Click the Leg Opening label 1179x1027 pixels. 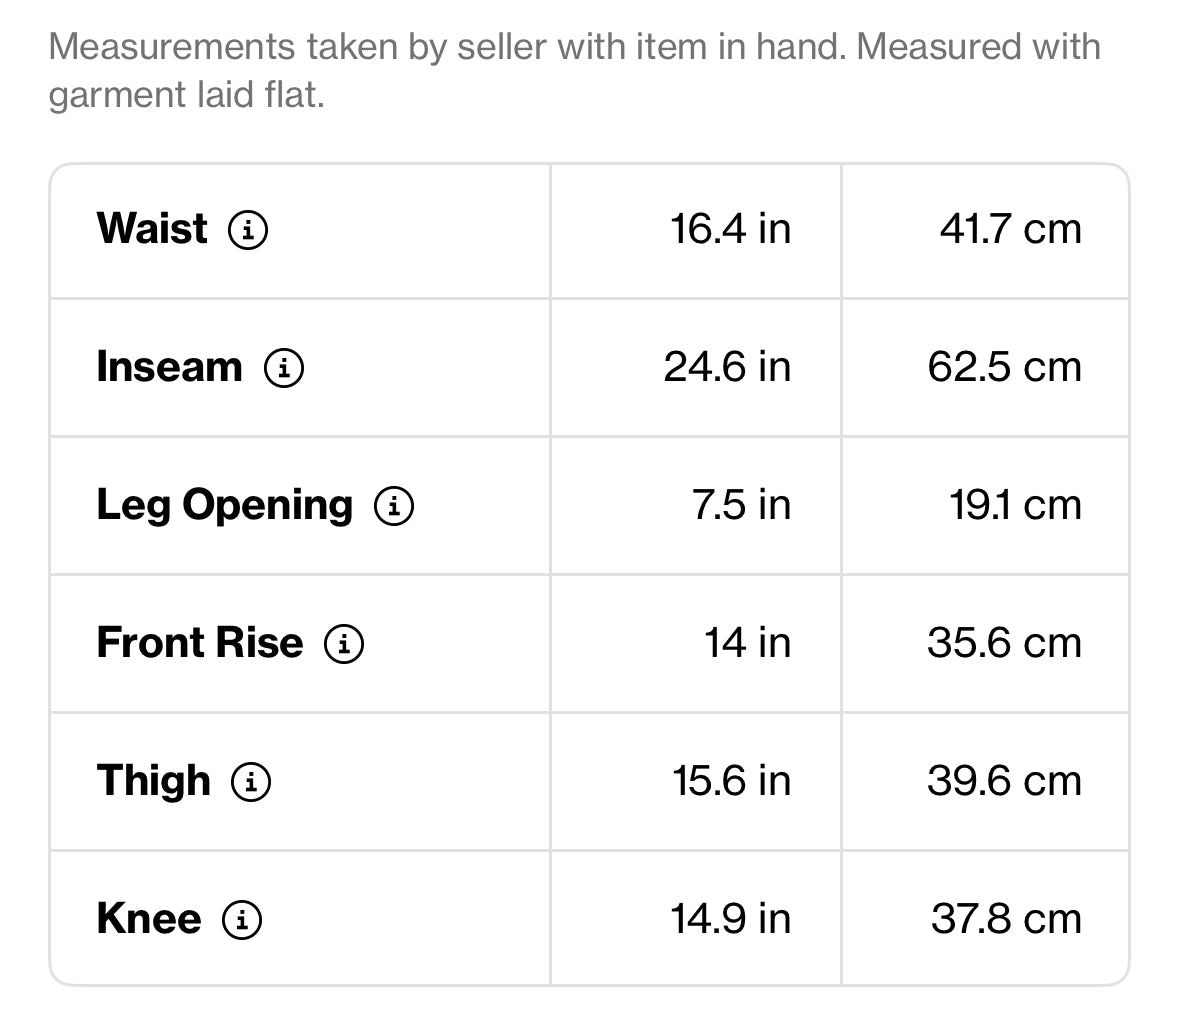click(x=225, y=505)
